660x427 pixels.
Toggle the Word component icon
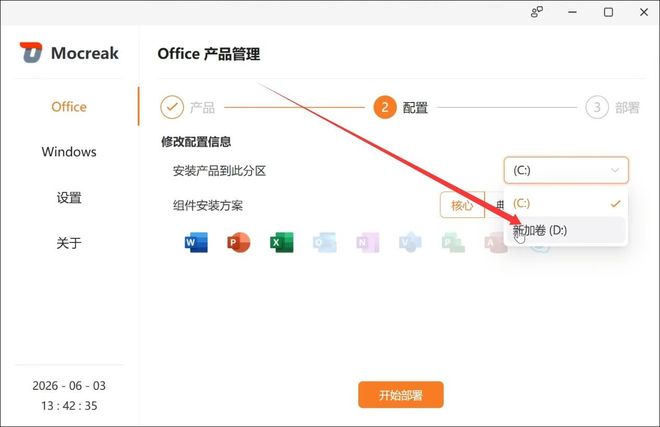click(x=196, y=242)
